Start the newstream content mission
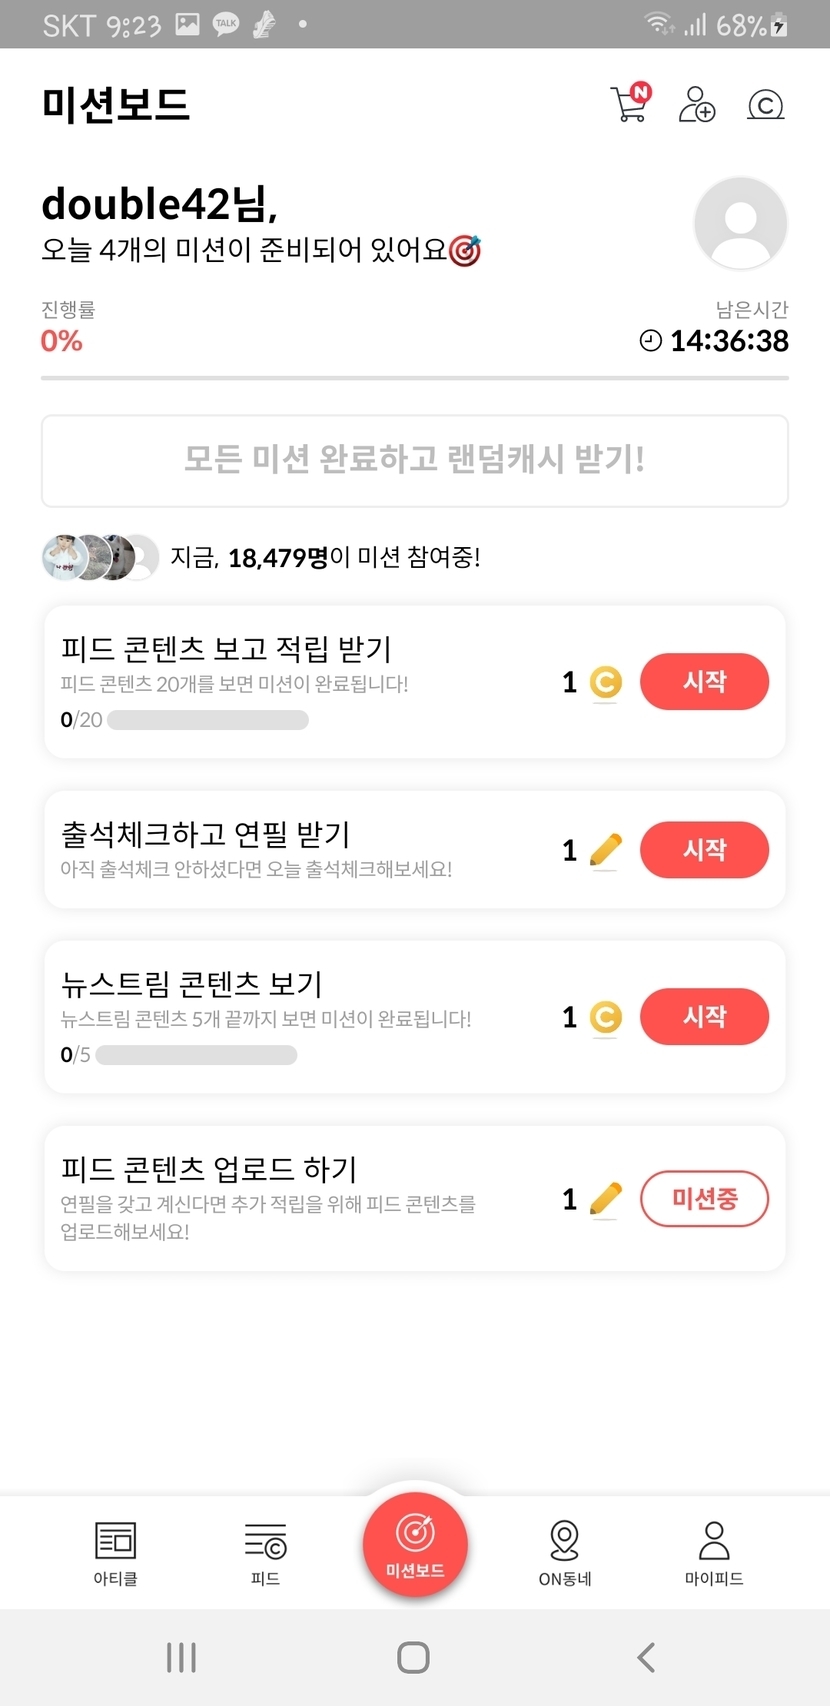The width and height of the screenshot is (830, 1706). pyautogui.click(x=704, y=1016)
